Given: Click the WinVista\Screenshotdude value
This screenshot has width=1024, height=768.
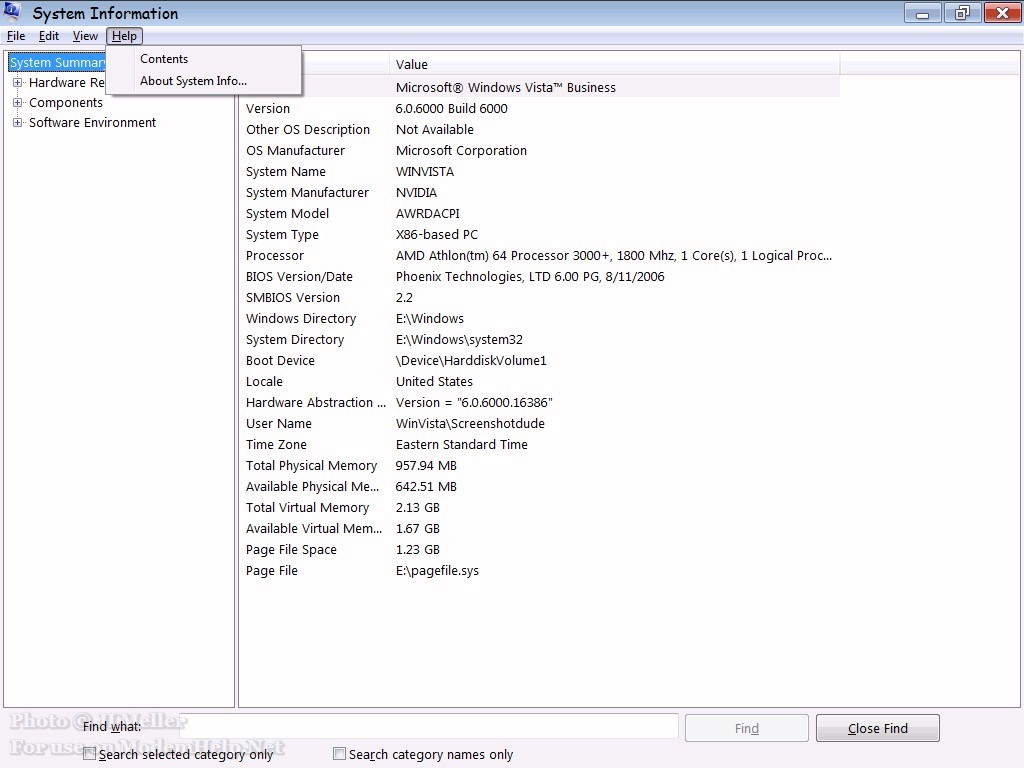Looking at the screenshot, I should click(470, 423).
